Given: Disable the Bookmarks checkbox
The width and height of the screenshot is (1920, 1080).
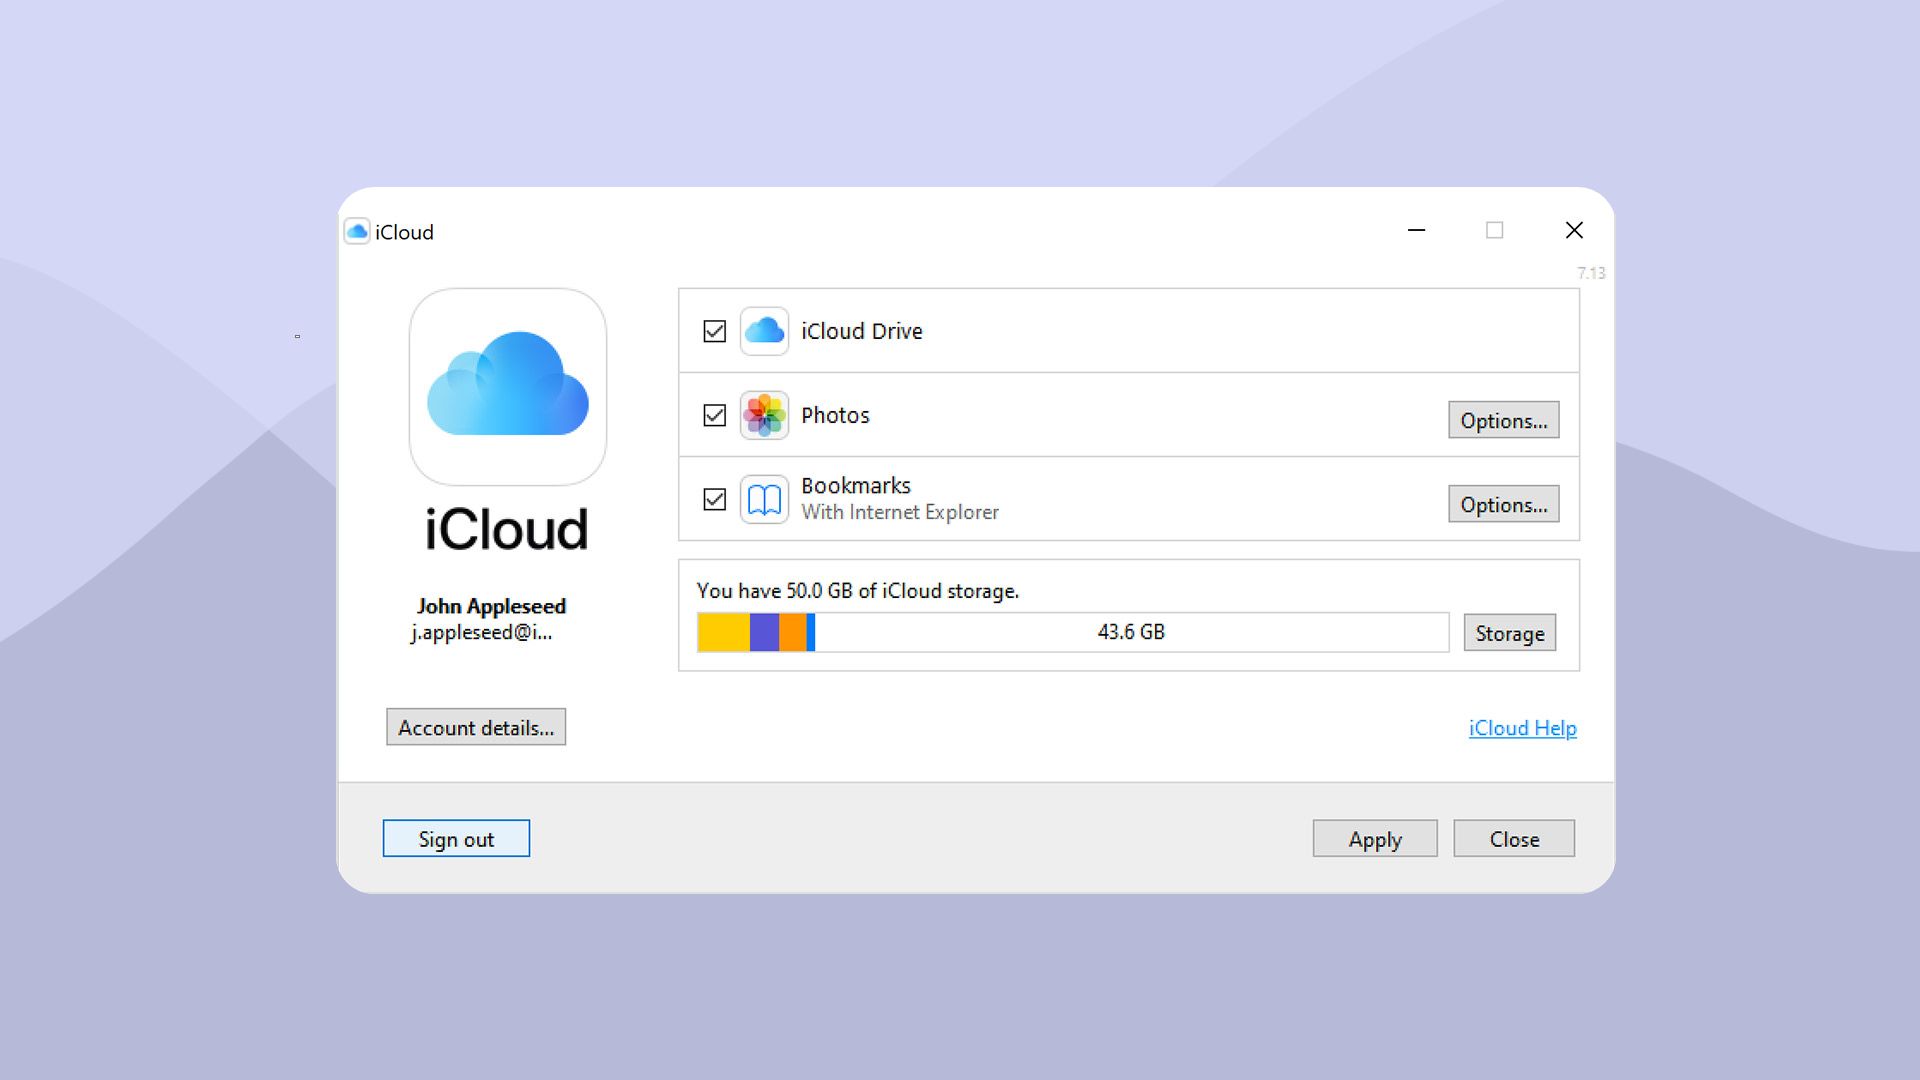Looking at the screenshot, I should (x=714, y=499).
